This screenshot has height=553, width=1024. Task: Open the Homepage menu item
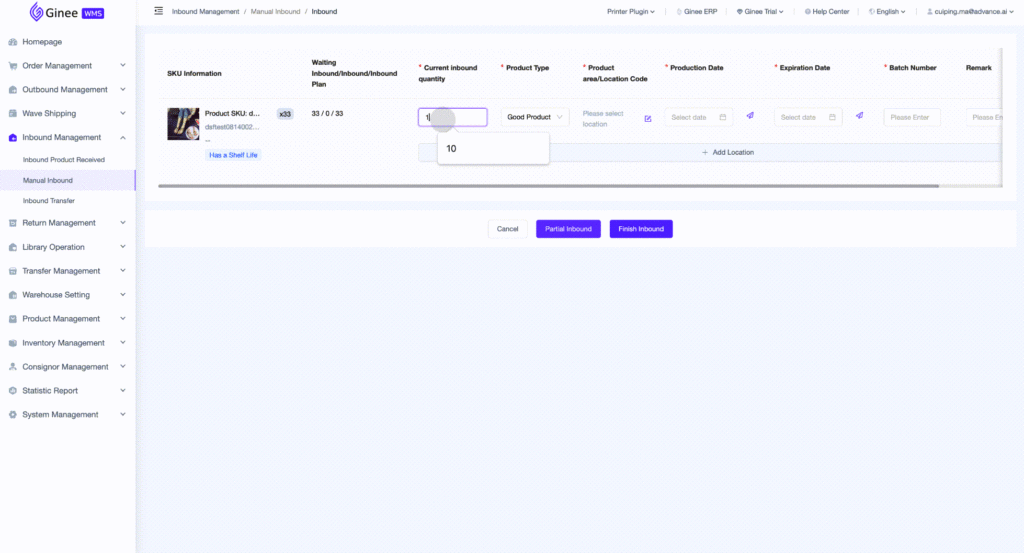click(42, 42)
